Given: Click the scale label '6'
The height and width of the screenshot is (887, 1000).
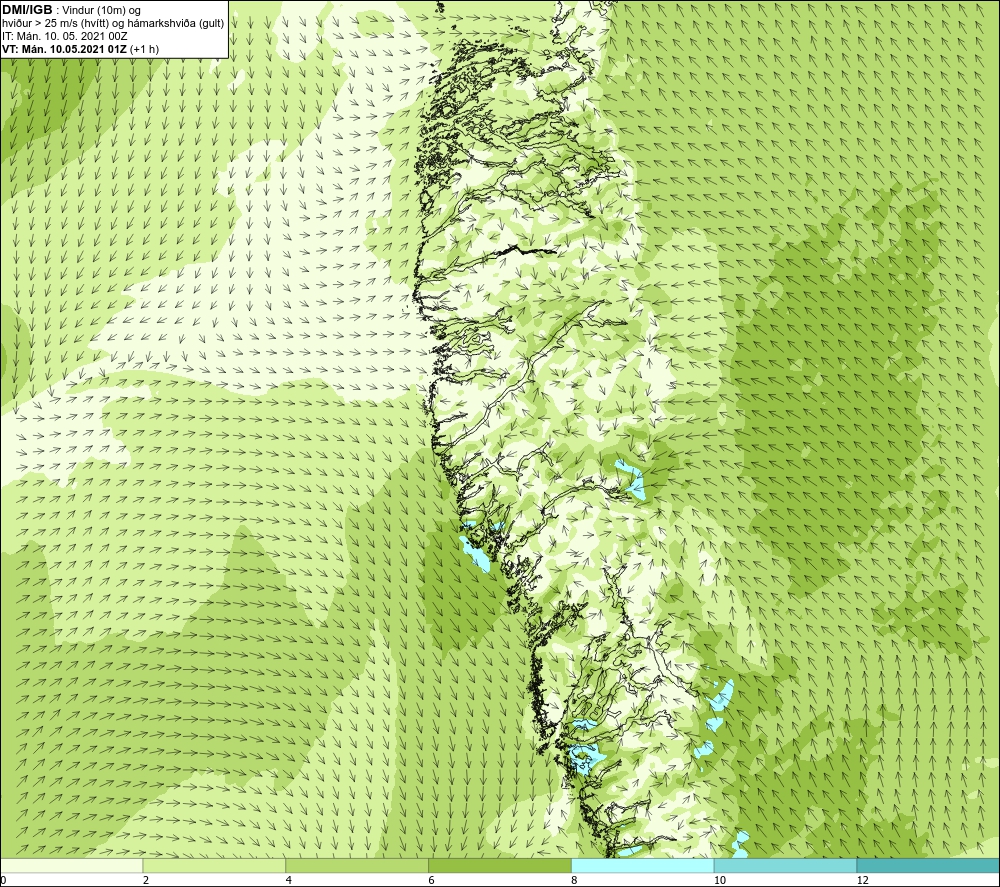Looking at the screenshot, I should 432,881.
